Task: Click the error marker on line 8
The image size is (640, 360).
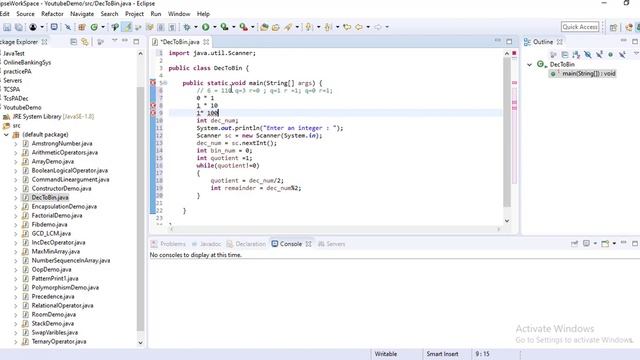Action: pos(153,106)
